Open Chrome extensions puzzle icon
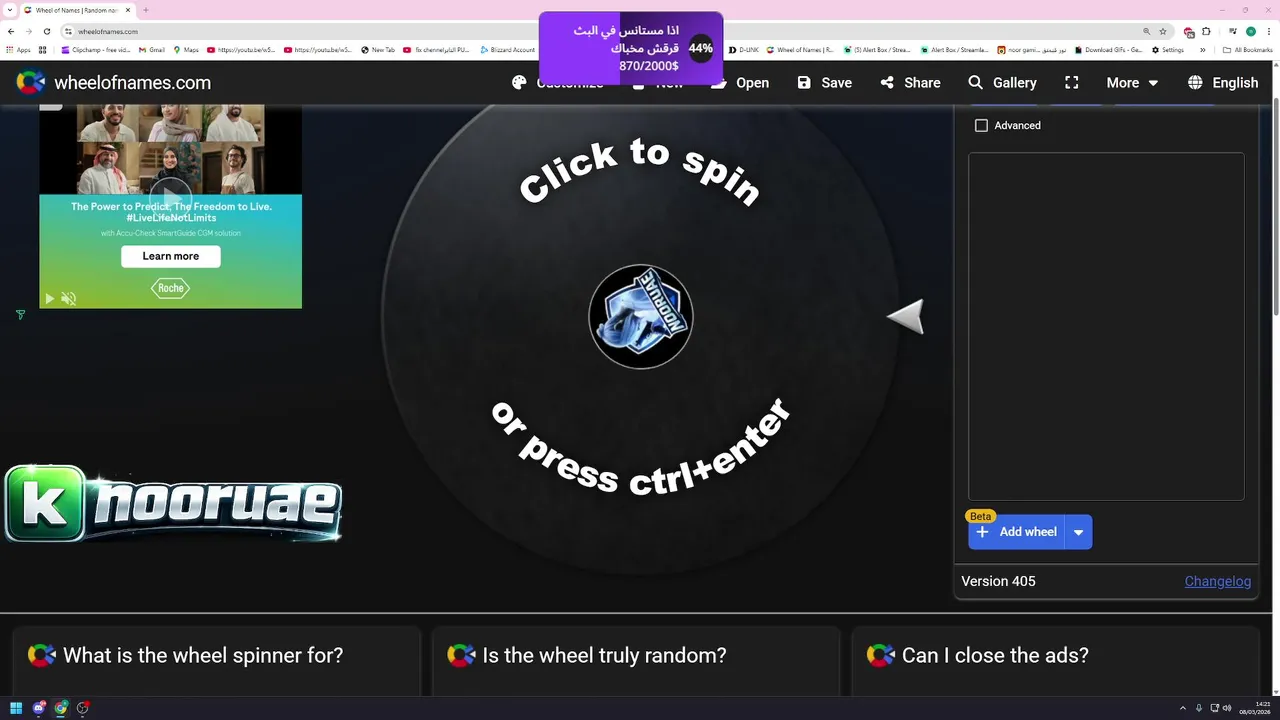The width and height of the screenshot is (1280, 720). pos(1205,31)
